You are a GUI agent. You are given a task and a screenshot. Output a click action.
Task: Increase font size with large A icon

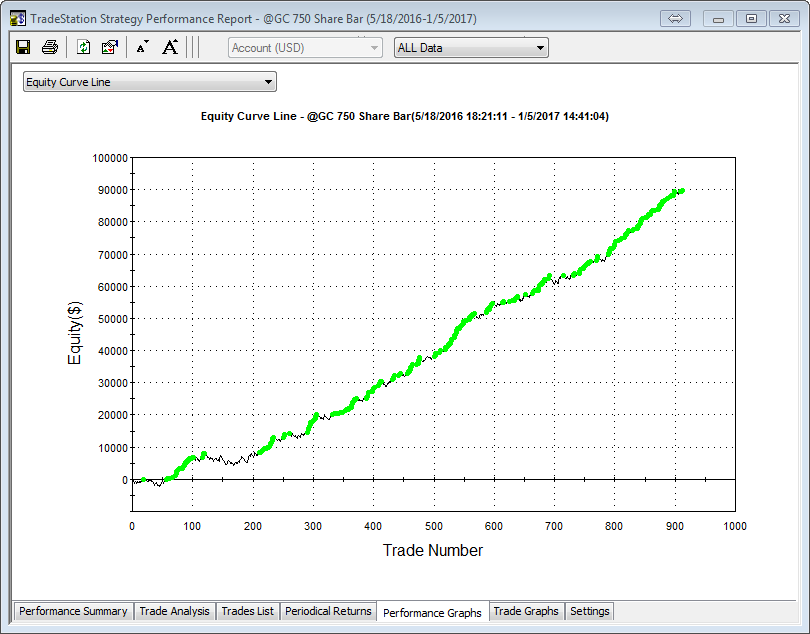coord(170,47)
